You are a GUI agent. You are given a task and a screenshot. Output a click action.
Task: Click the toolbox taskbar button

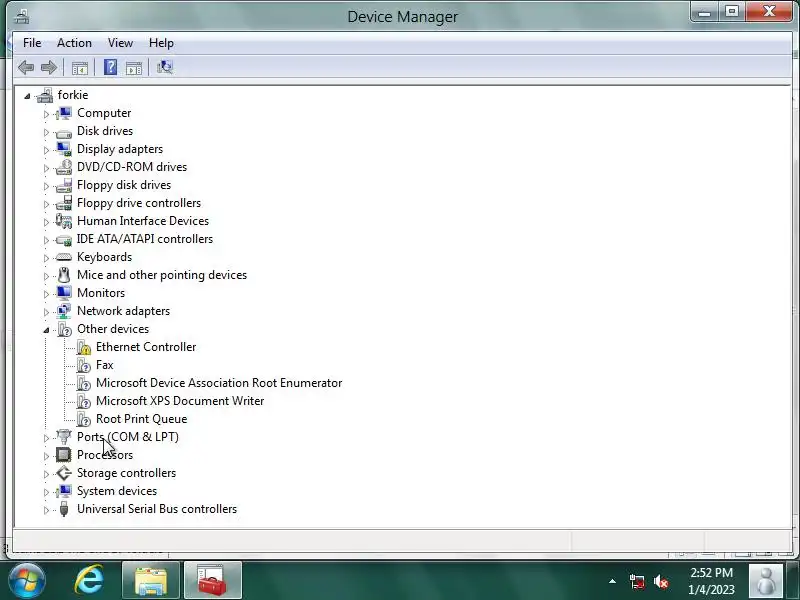pyautogui.click(x=213, y=581)
